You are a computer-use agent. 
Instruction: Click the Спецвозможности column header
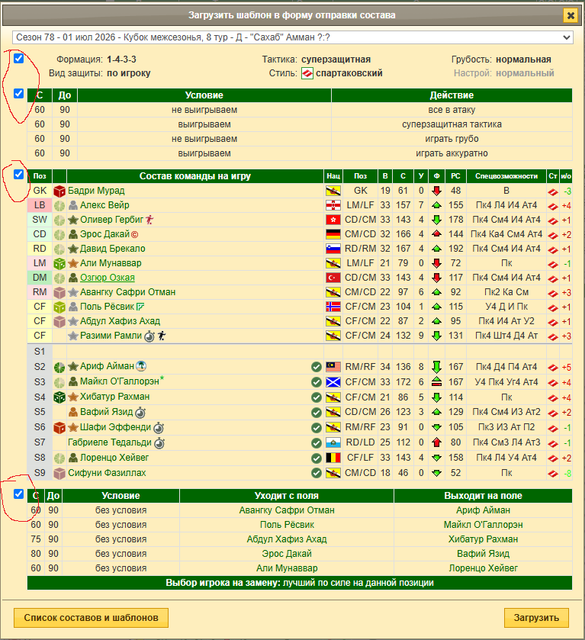506,176
